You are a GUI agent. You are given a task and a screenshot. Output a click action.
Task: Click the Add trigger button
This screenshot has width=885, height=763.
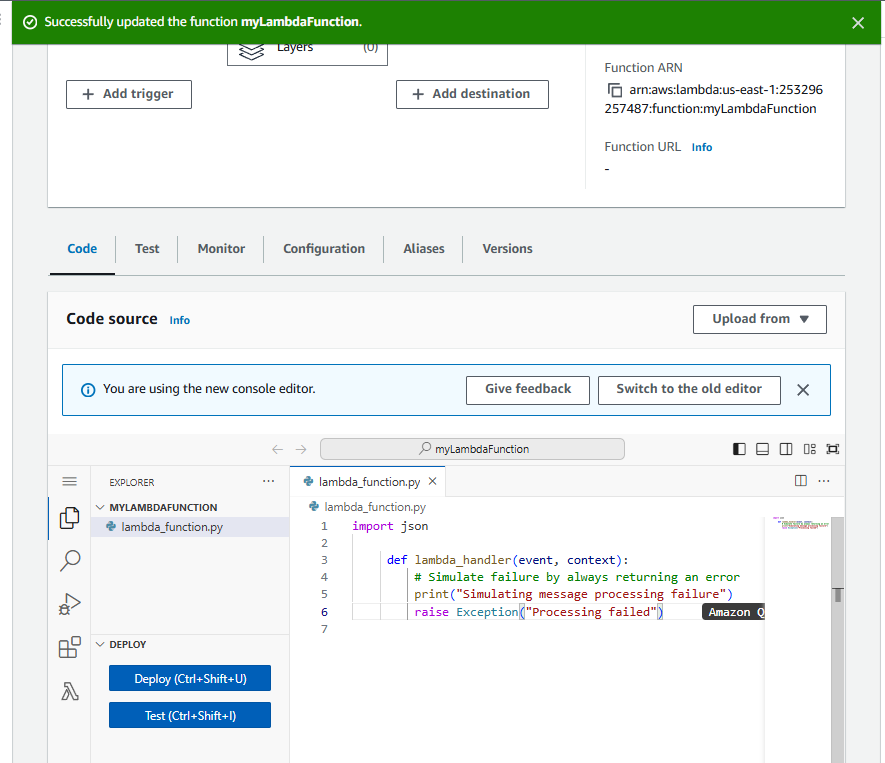point(128,93)
